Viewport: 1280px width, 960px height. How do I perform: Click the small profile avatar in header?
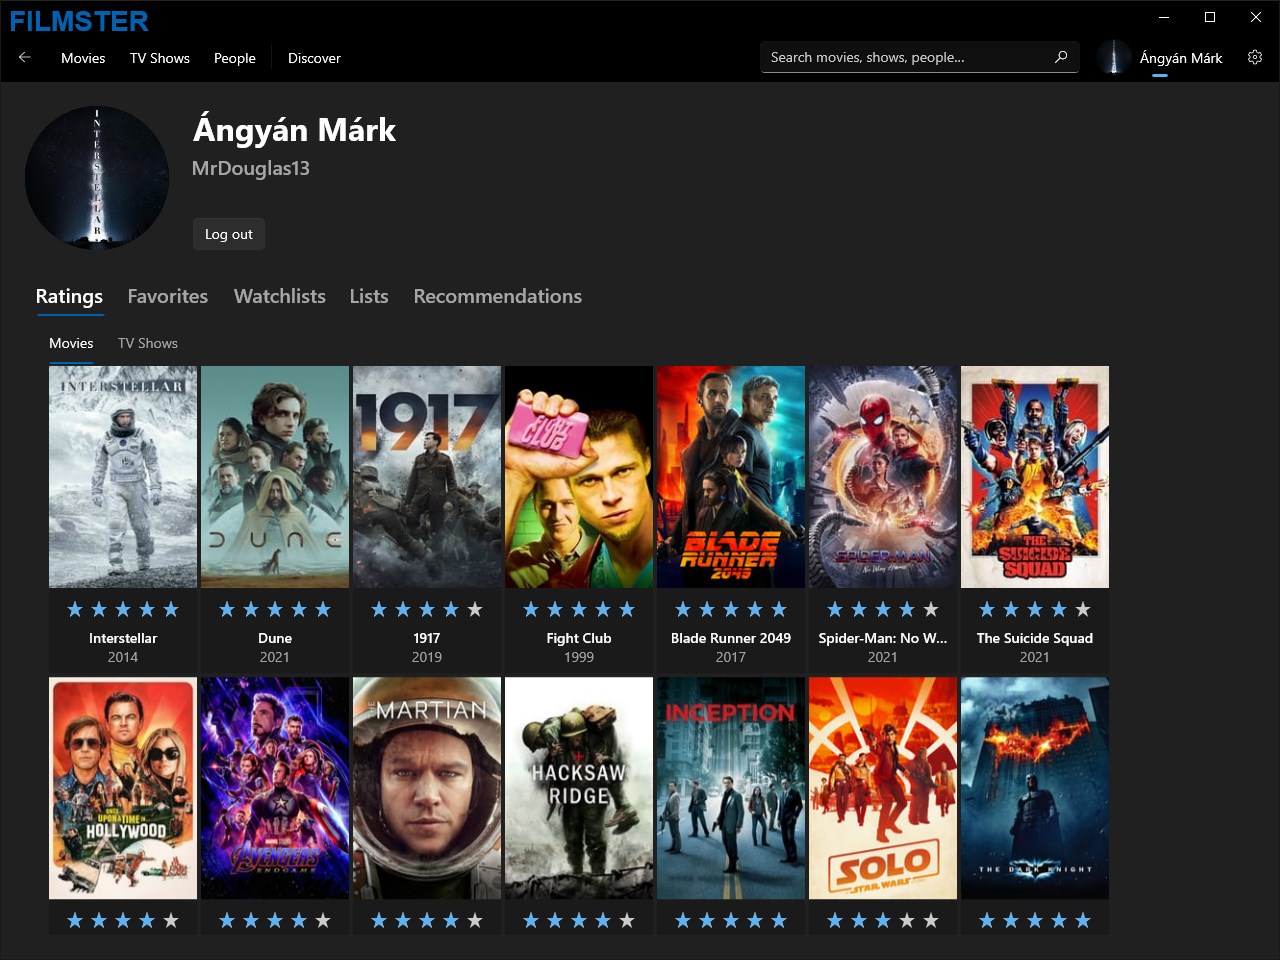1114,58
